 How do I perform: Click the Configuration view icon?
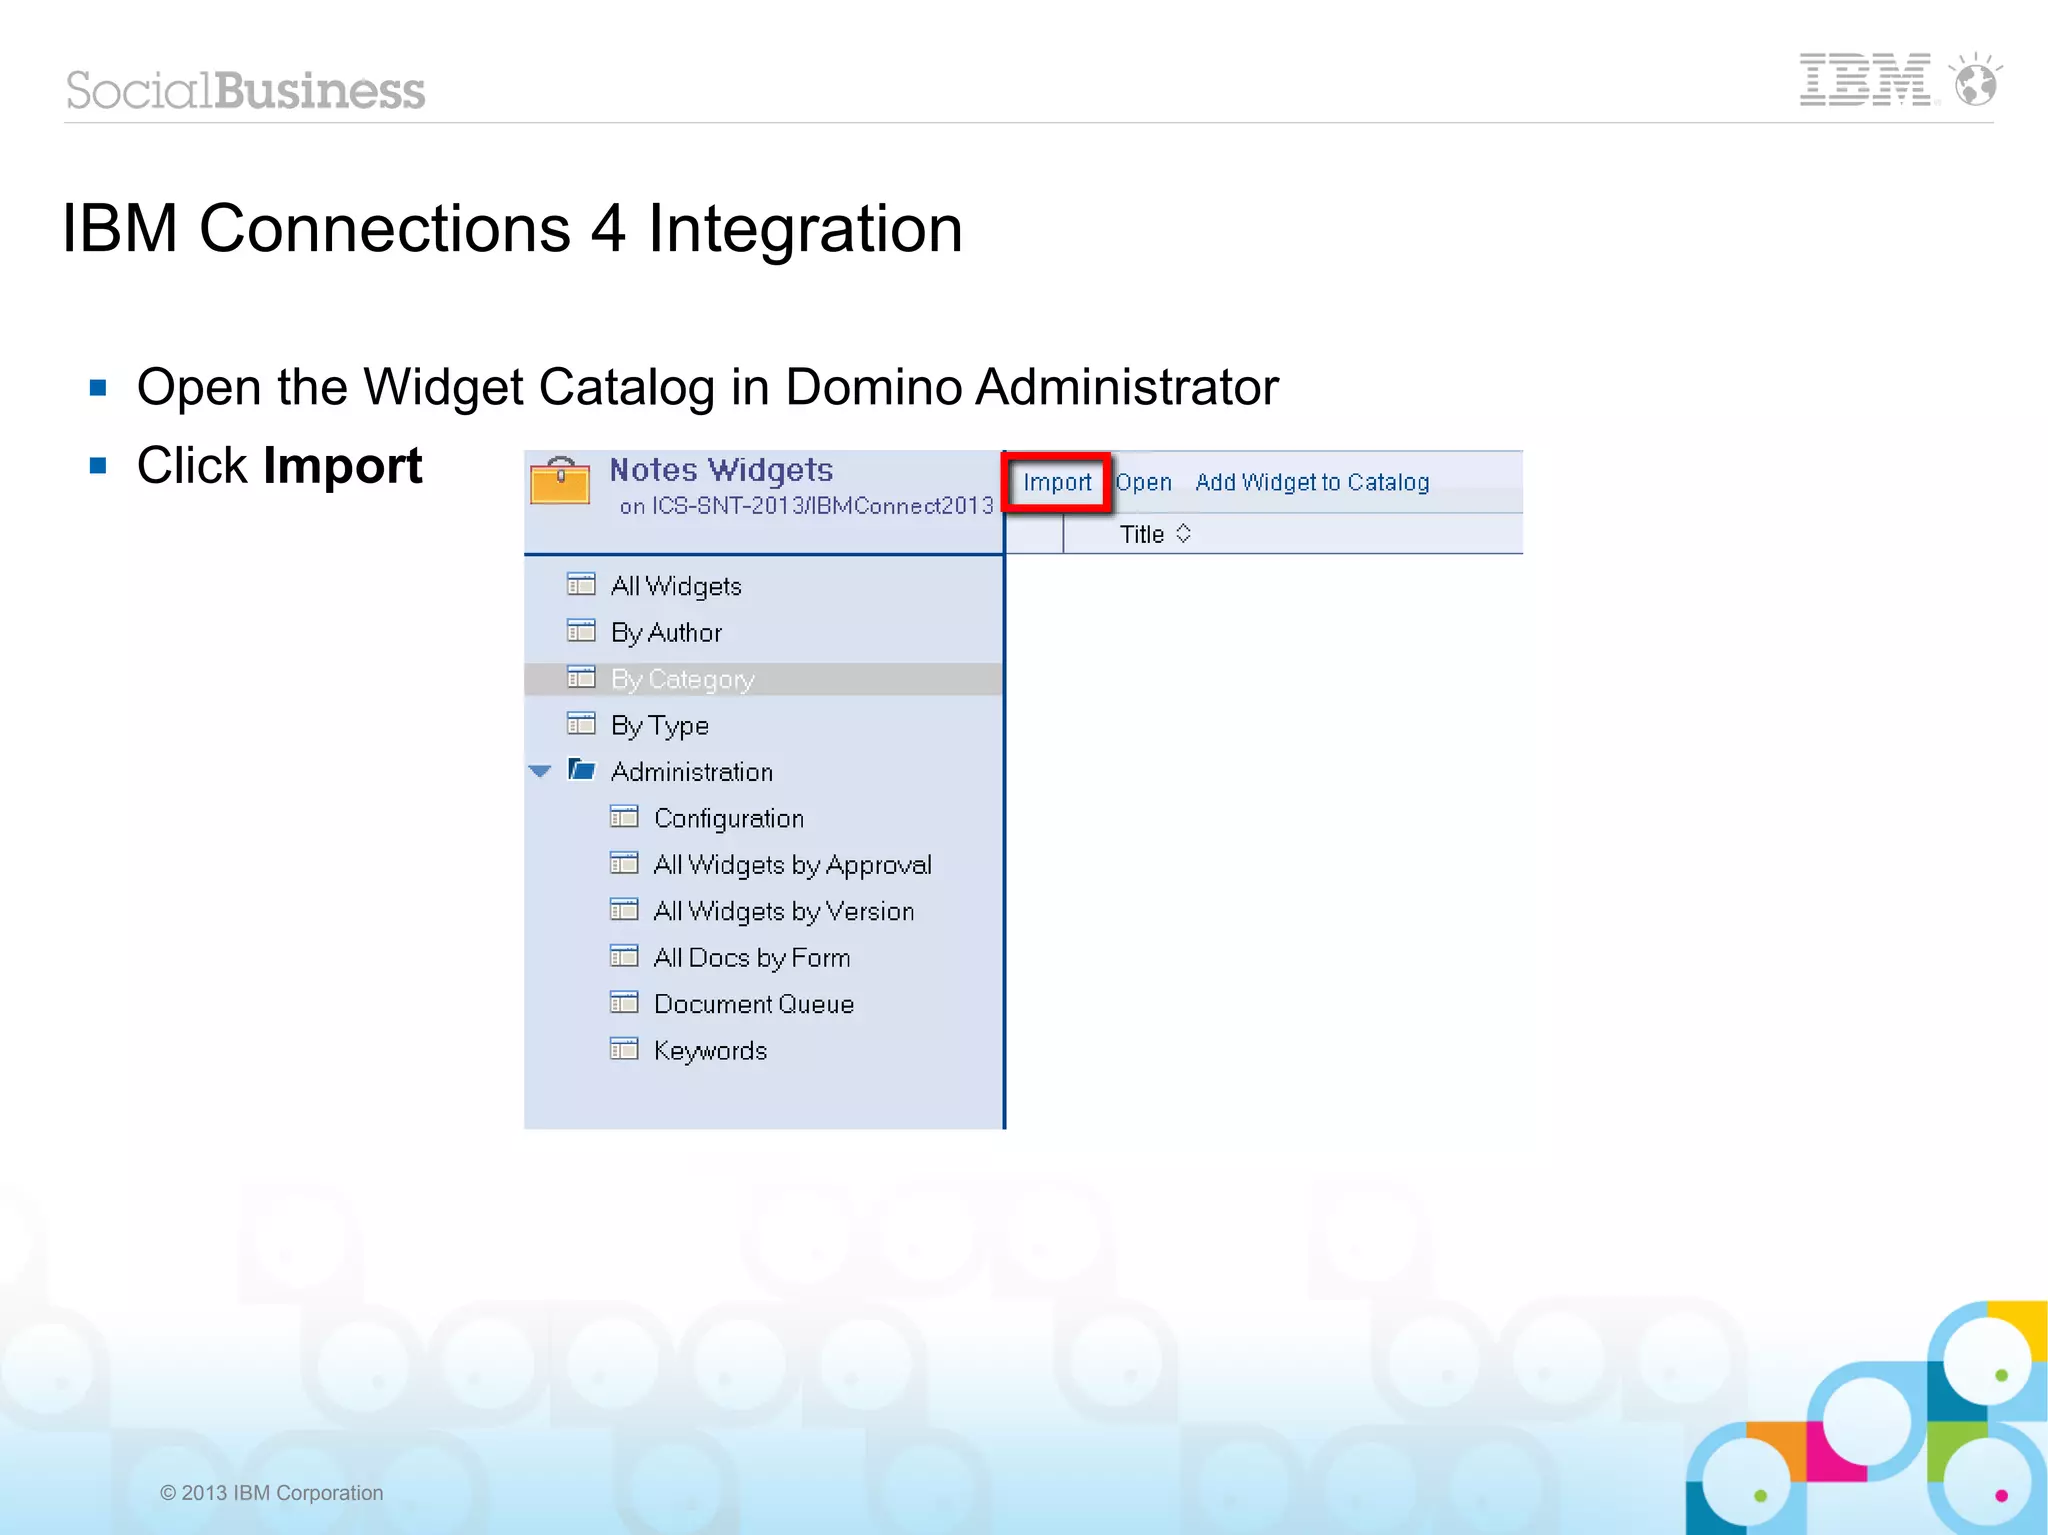point(624,817)
